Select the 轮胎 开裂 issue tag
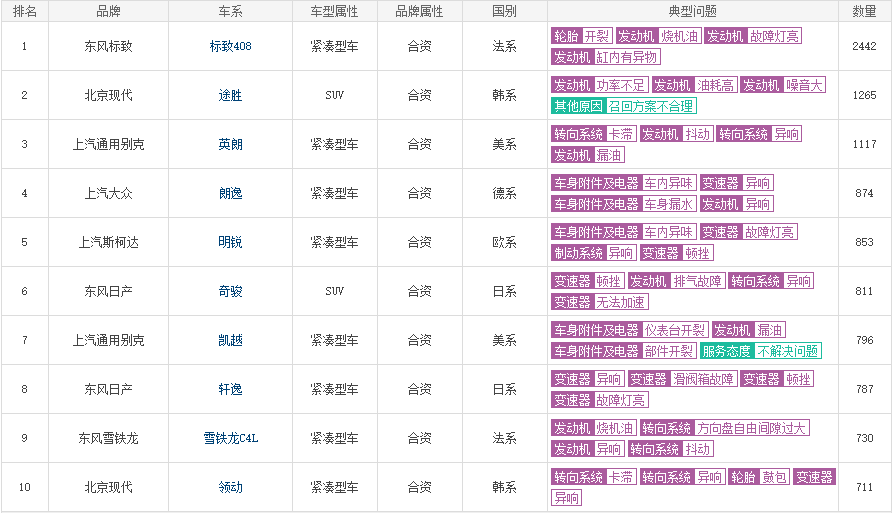Screen dimensions: 892x513 pos(581,36)
